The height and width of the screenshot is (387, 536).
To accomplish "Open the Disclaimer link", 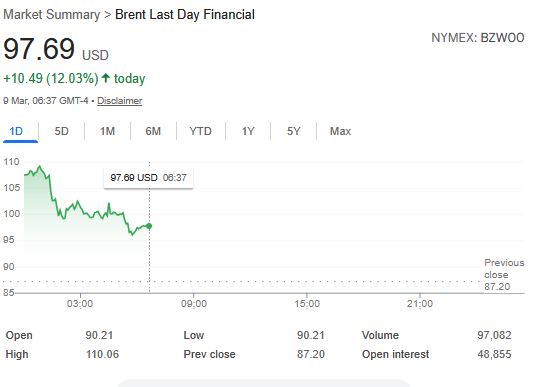I will coord(120,101).
